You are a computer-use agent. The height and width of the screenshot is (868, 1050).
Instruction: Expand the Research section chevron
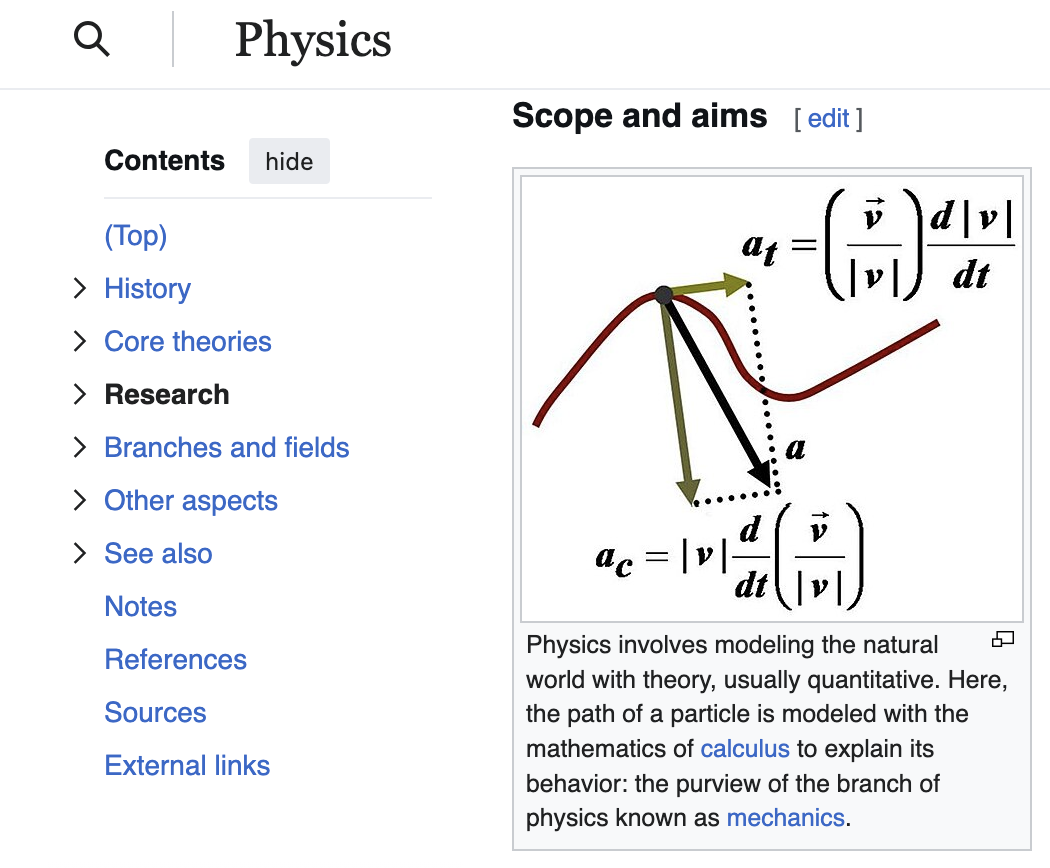[80, 394]
